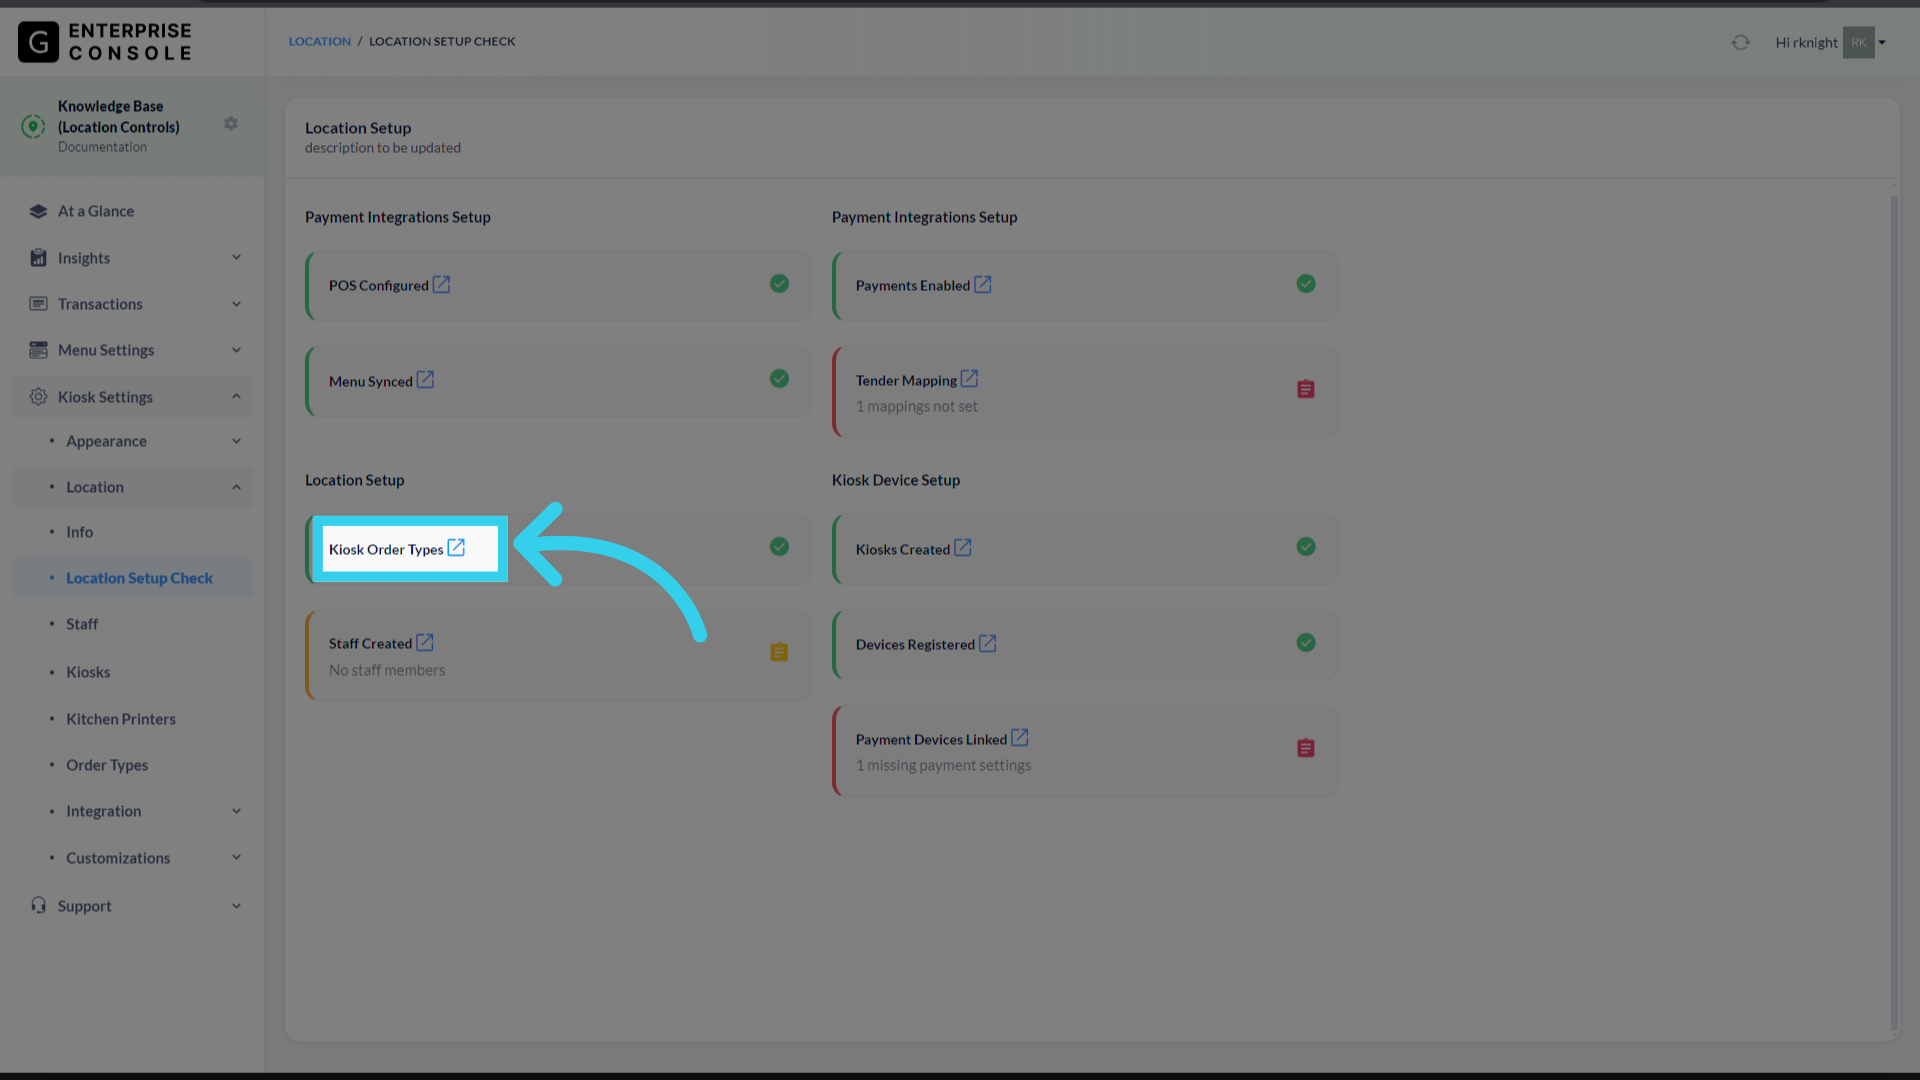This screenshot has width=1920, height=1080.
Task: Open Kiosks Created external link icon
Action: click(963, 547)
